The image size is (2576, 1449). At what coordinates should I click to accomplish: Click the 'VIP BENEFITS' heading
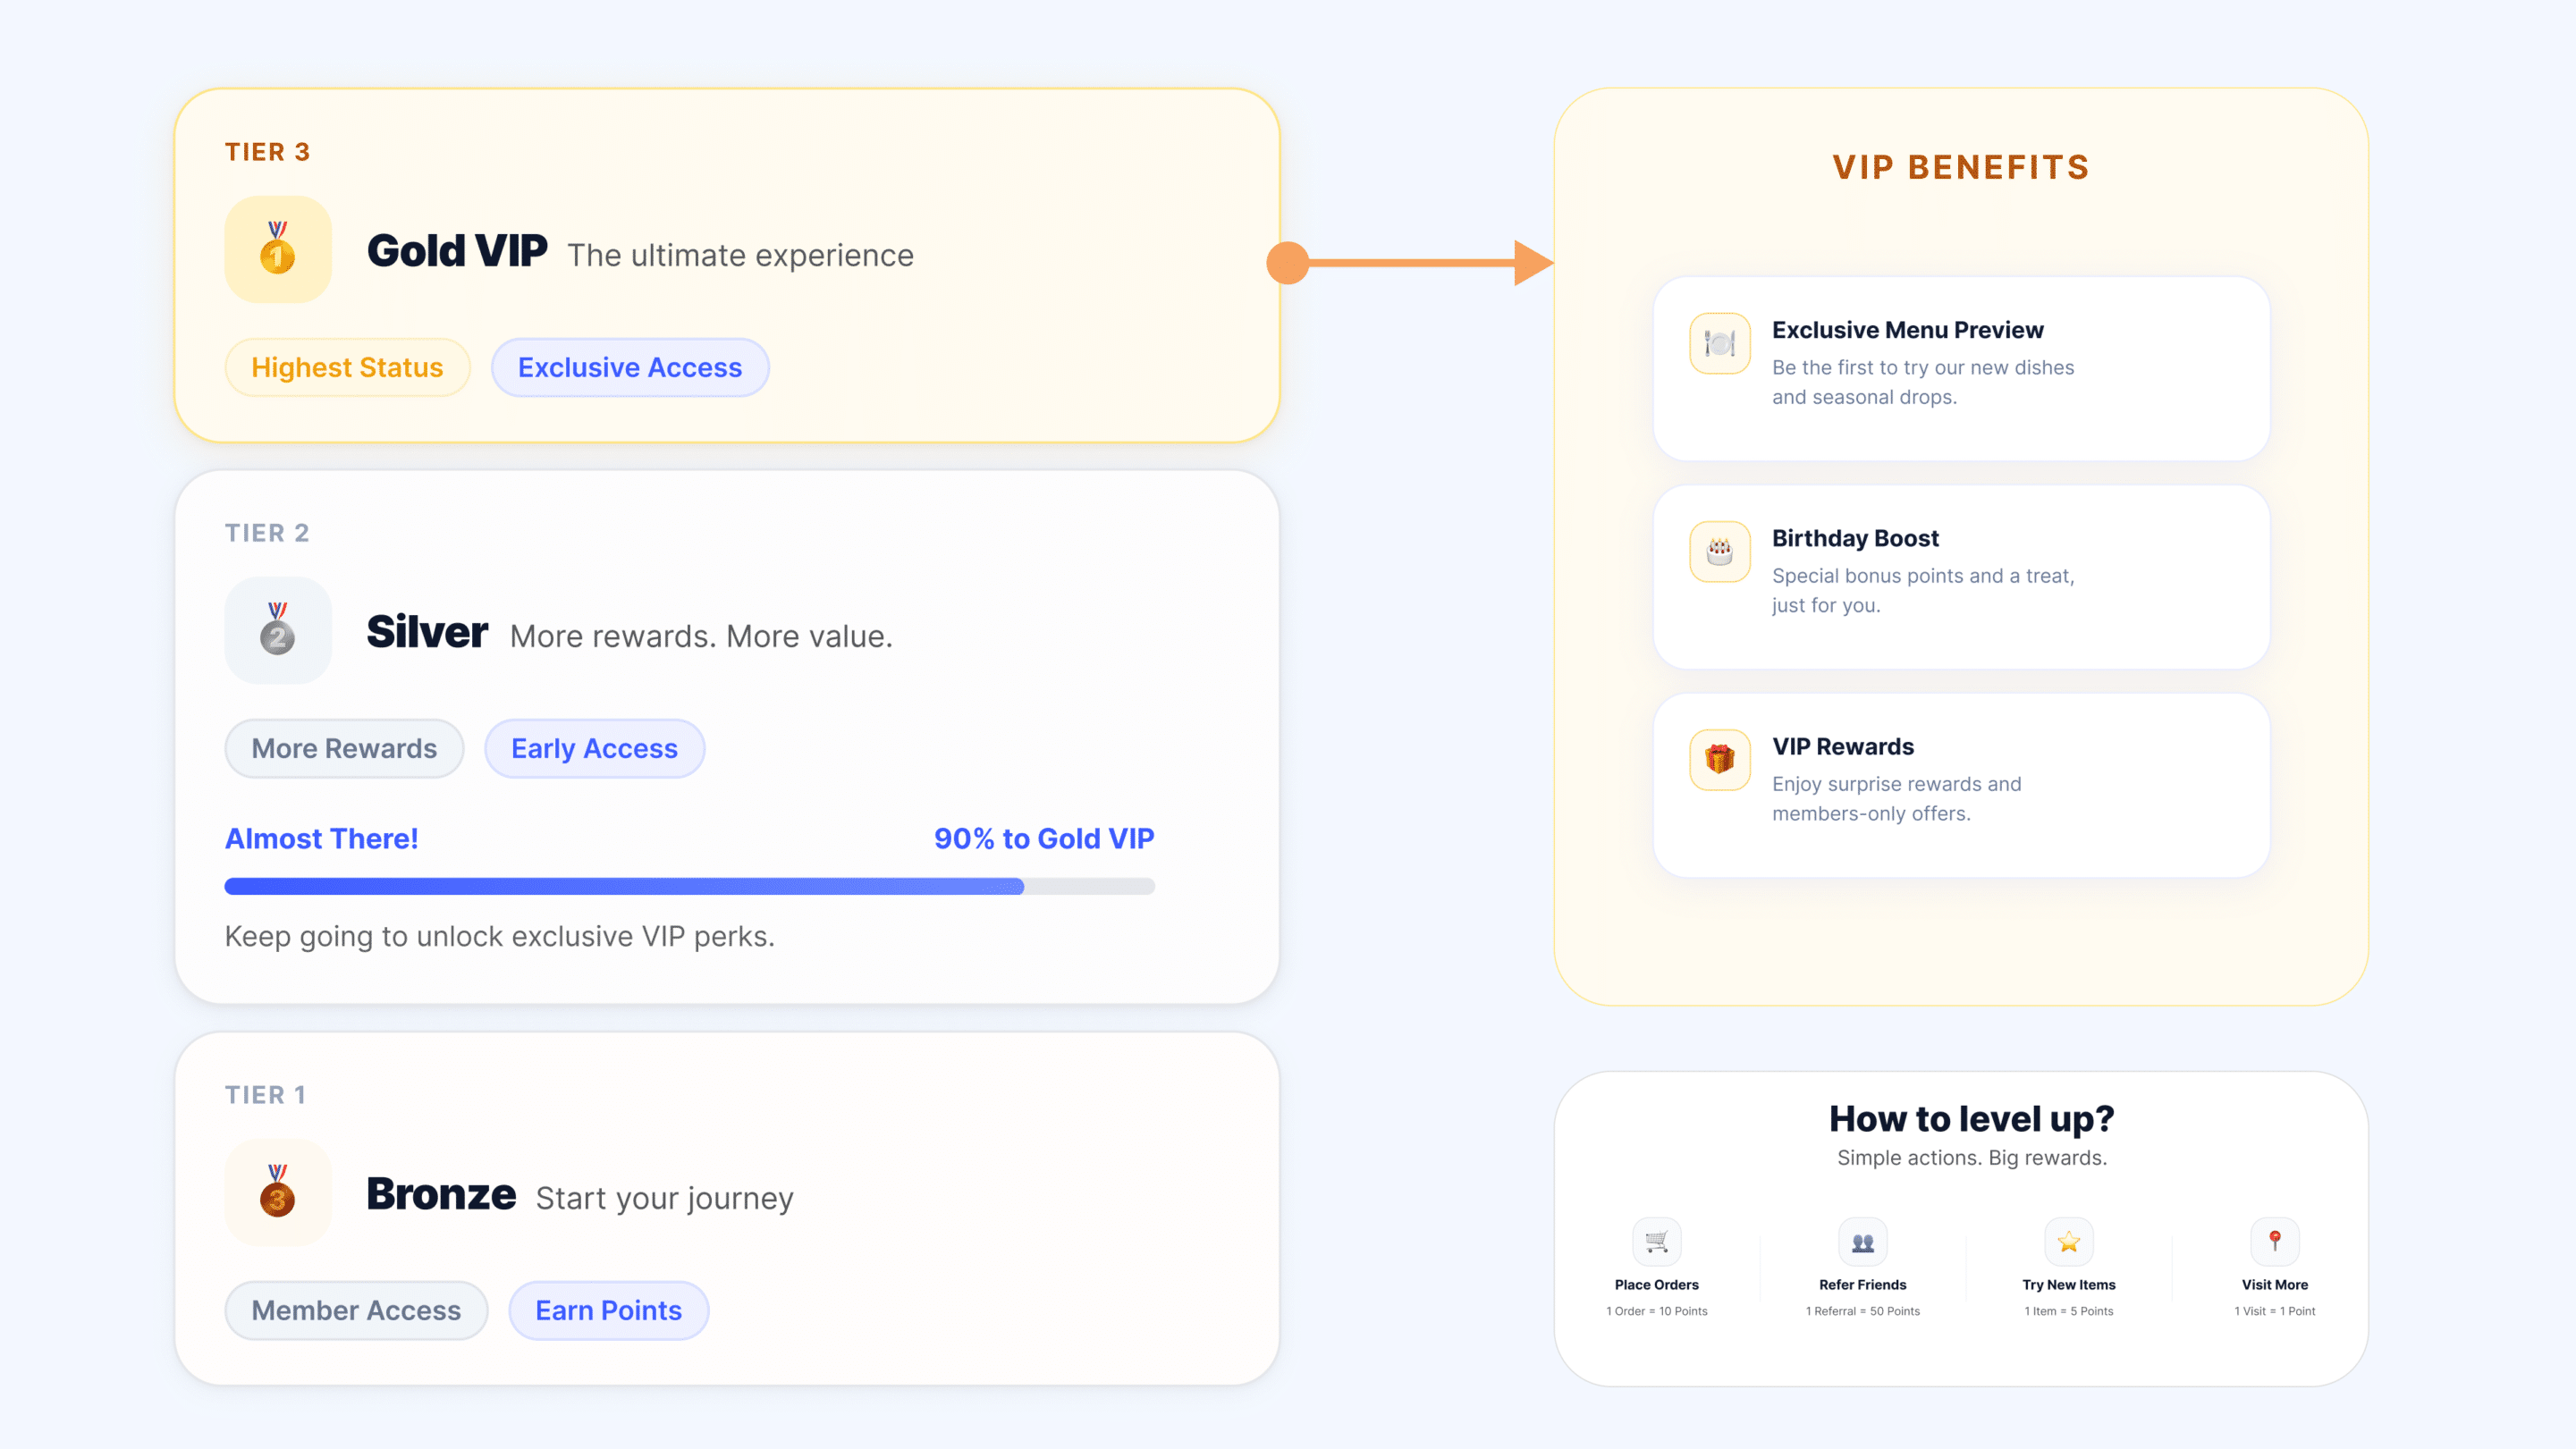pos(1961,167)
